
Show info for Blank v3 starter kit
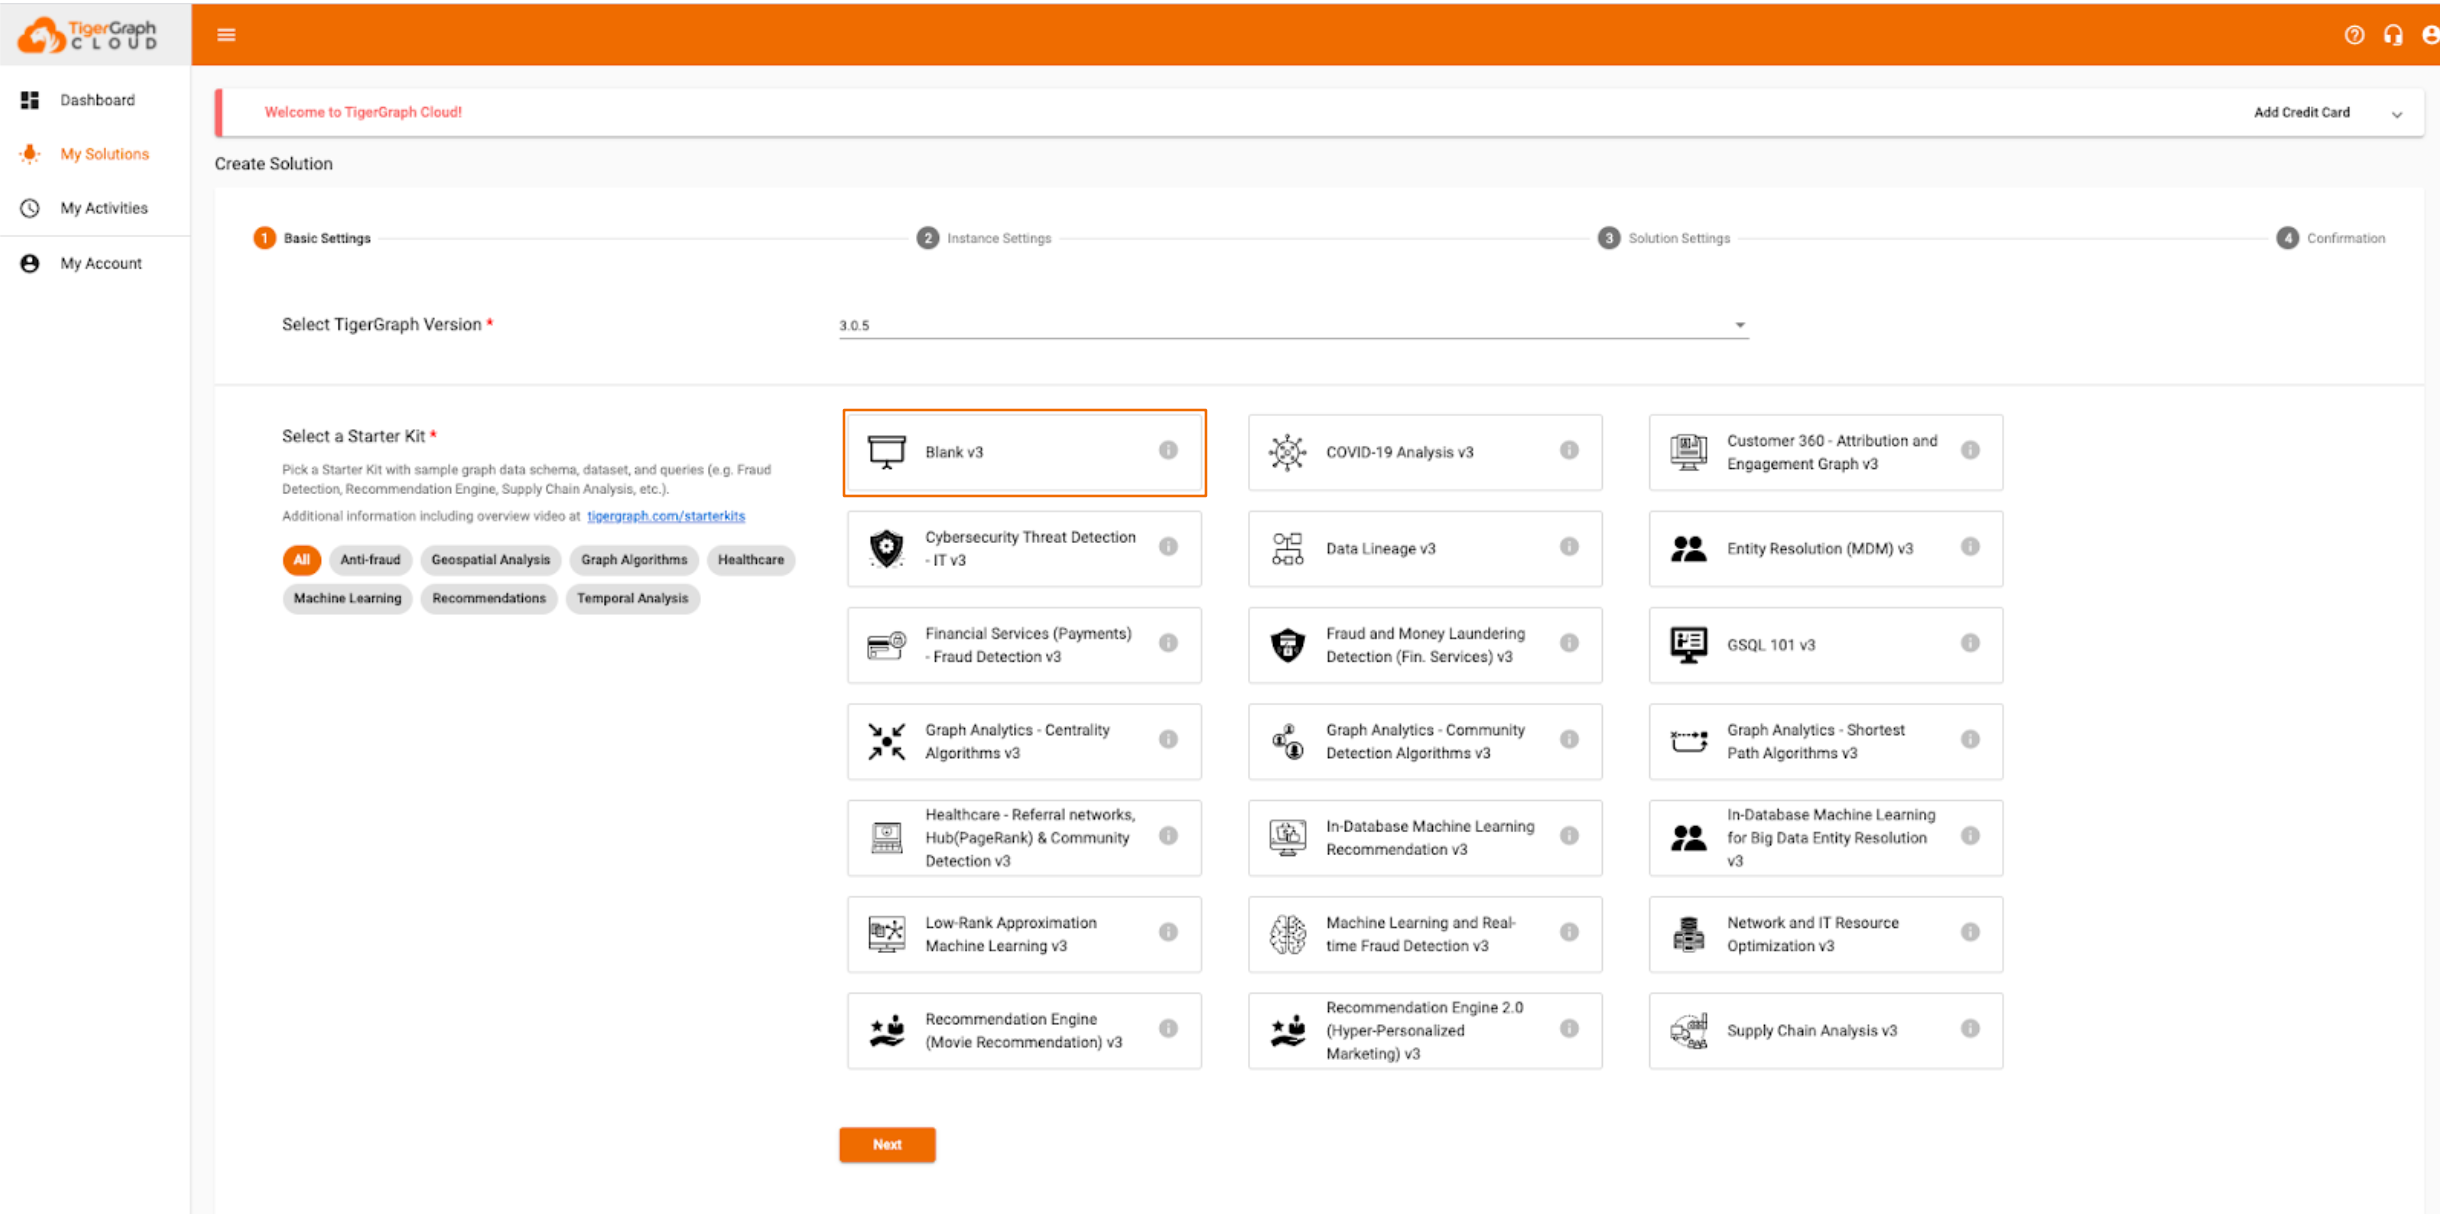pyautogui.click(x=1168, y=450)
